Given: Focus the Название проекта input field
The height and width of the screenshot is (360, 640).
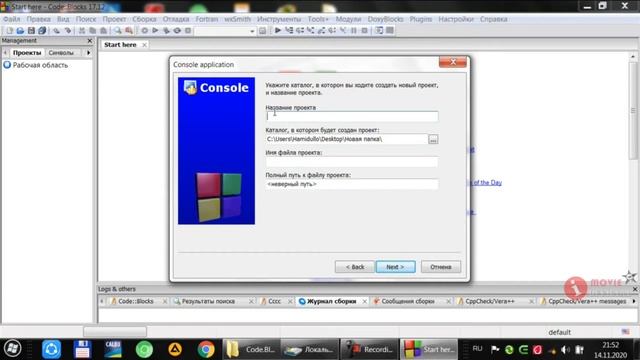Looking at the screenshot, I should (352, 116).
